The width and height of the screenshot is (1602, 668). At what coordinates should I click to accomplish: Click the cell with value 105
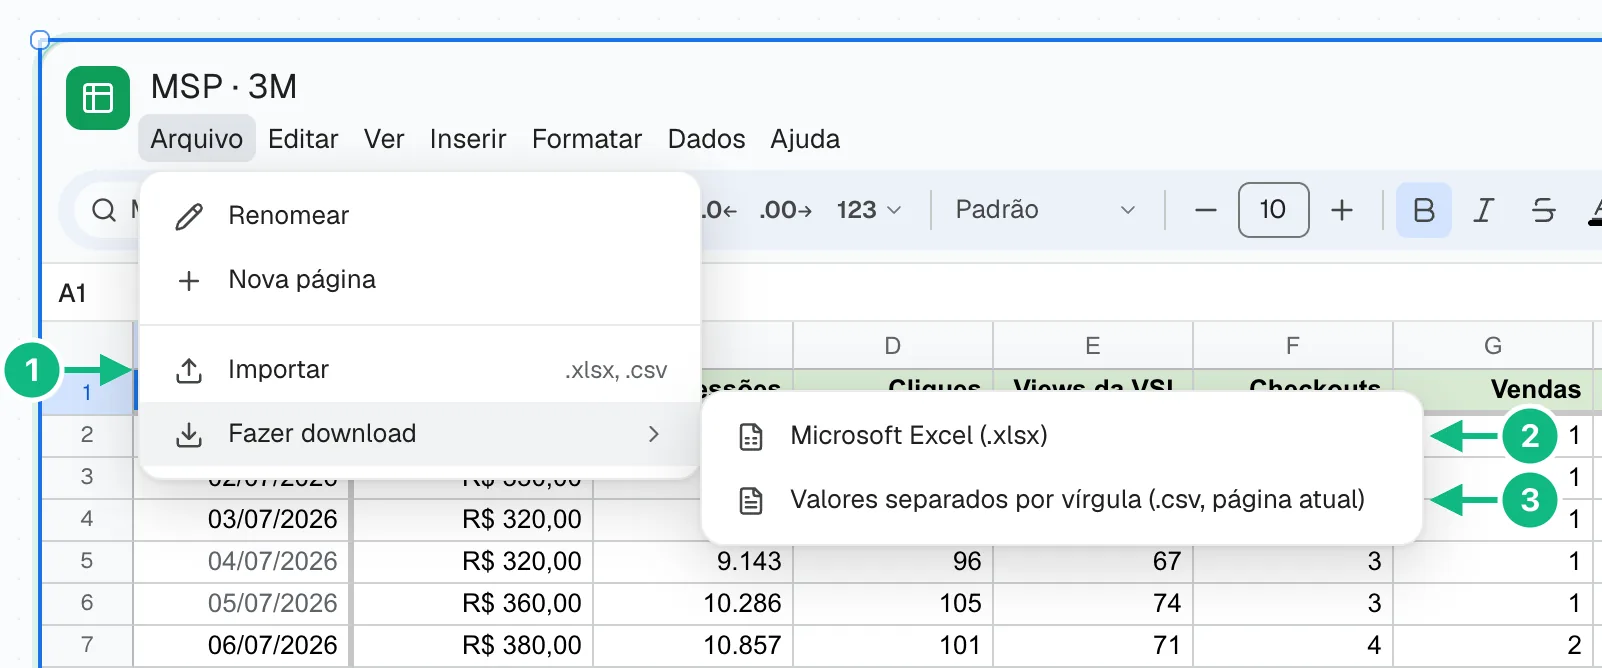pos(893,603)
